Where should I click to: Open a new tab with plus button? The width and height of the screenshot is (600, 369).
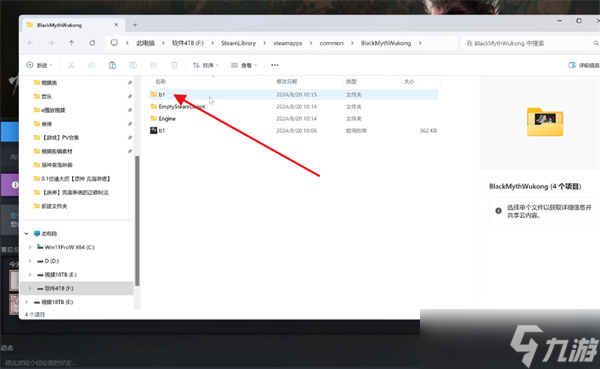click(x=135, y=25)
